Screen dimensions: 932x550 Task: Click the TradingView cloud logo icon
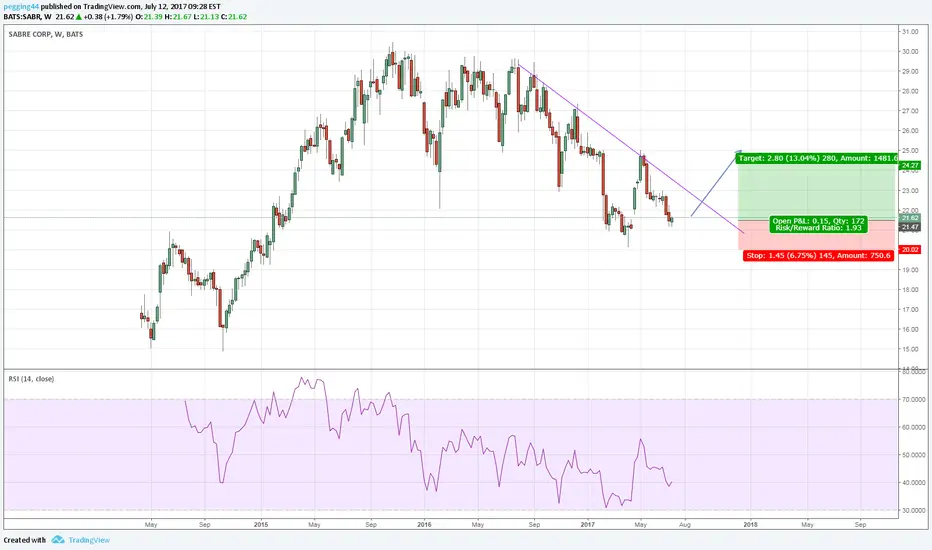point(58,539)
